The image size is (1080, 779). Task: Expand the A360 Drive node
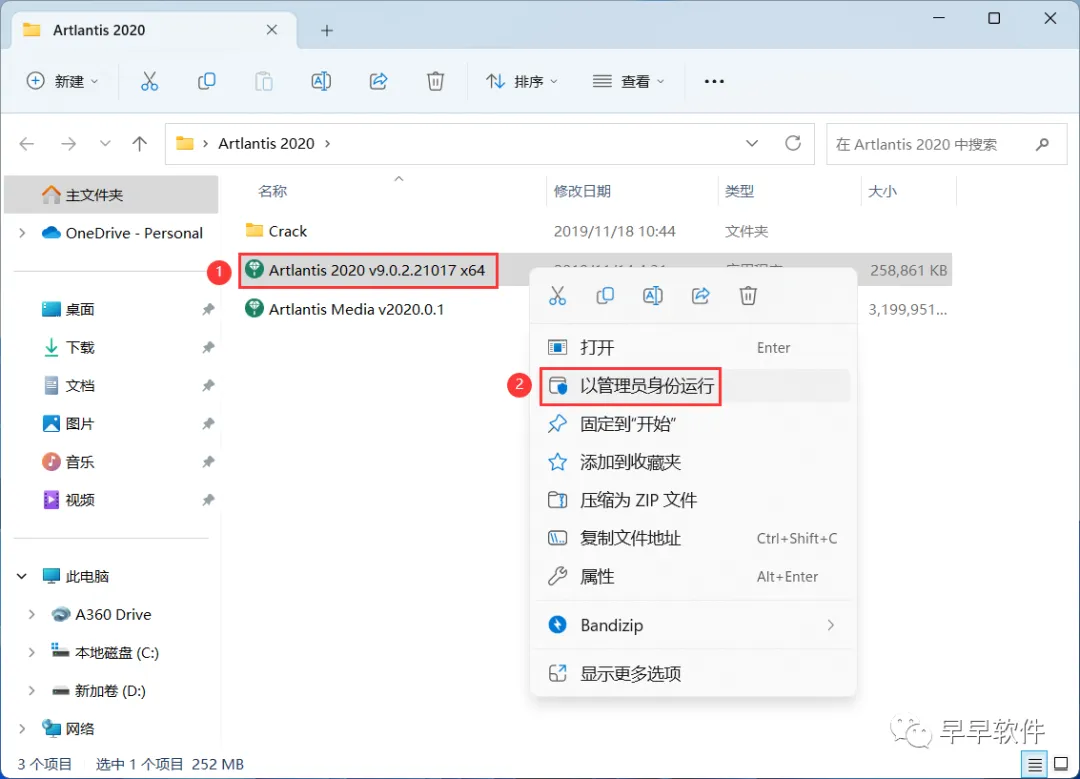point(32,614)
